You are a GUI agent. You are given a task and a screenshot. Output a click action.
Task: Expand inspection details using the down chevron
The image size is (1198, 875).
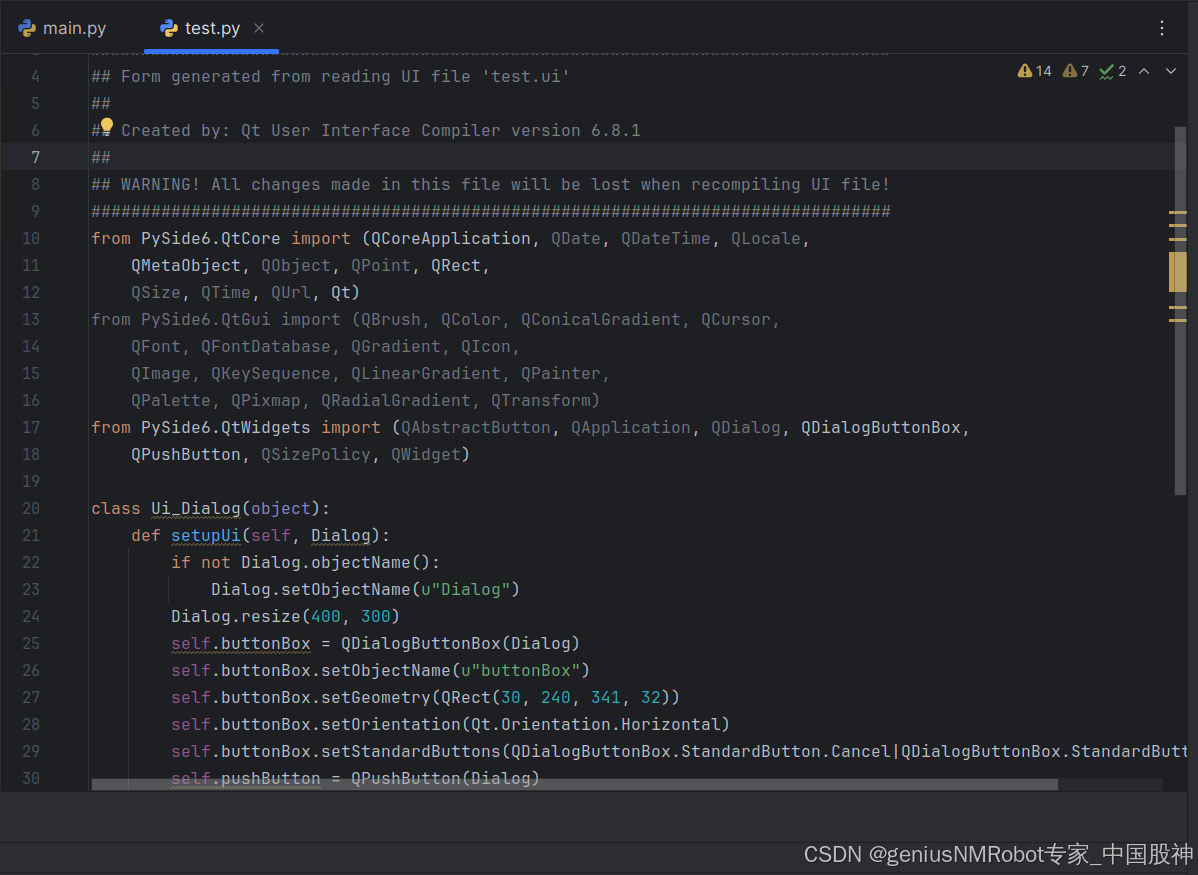pyautogui.click(x=1170, y=71)
